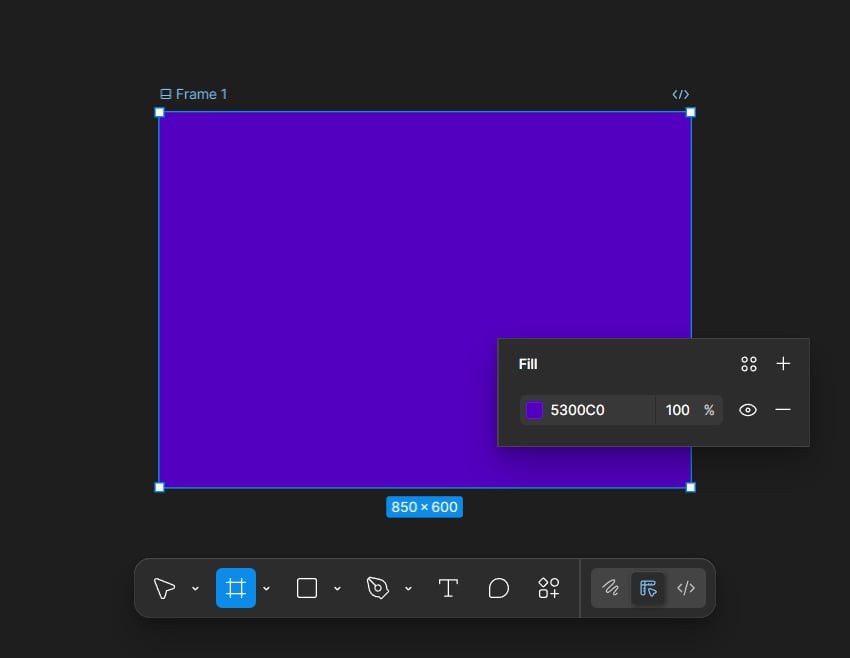The image size is (850, 658).
Task: Click the code icon above Frame 1
Action: pos(680,94)
